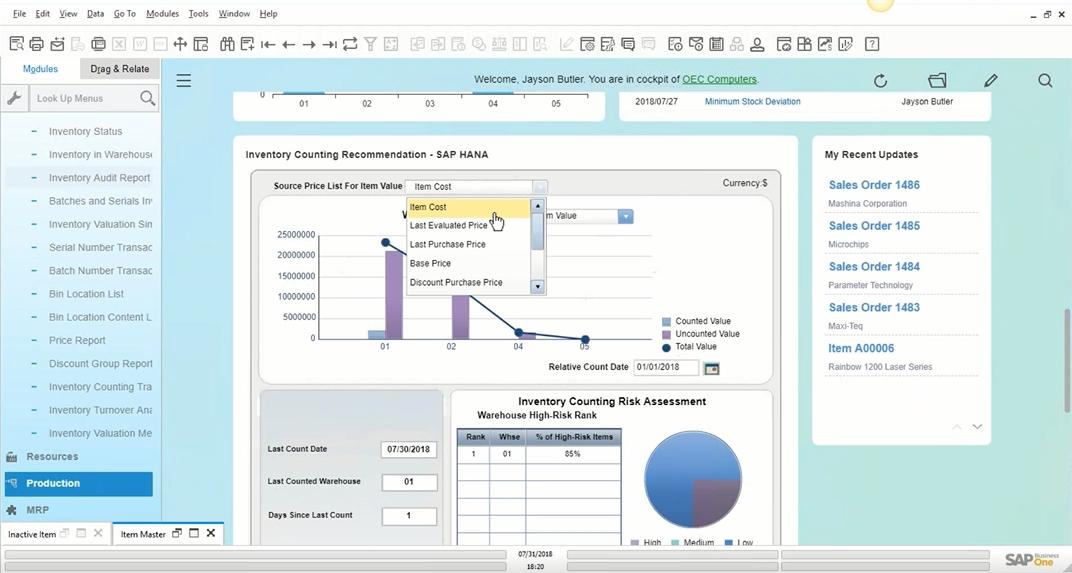Open cockpit search magnifier at top right

coord(1045,80)
